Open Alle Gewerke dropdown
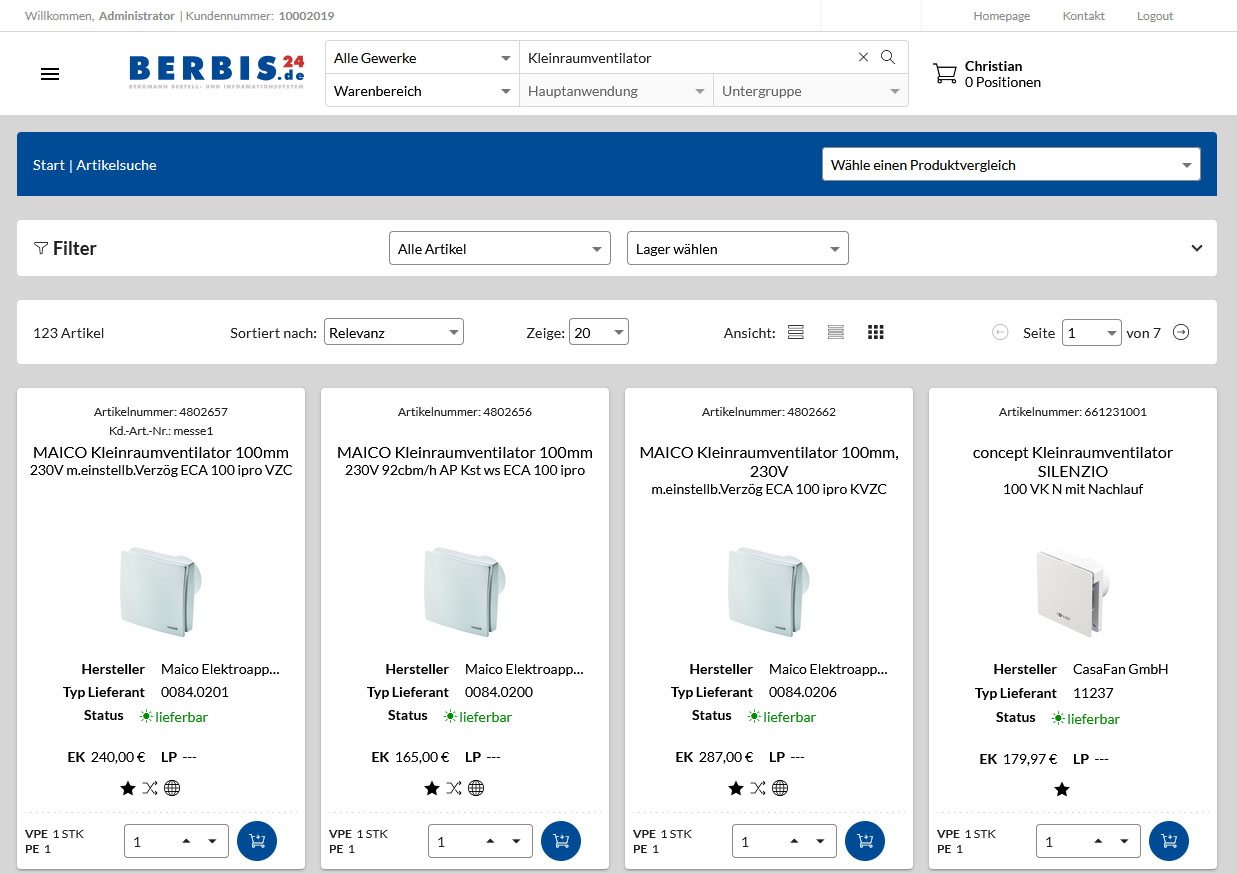 (422, 58)
